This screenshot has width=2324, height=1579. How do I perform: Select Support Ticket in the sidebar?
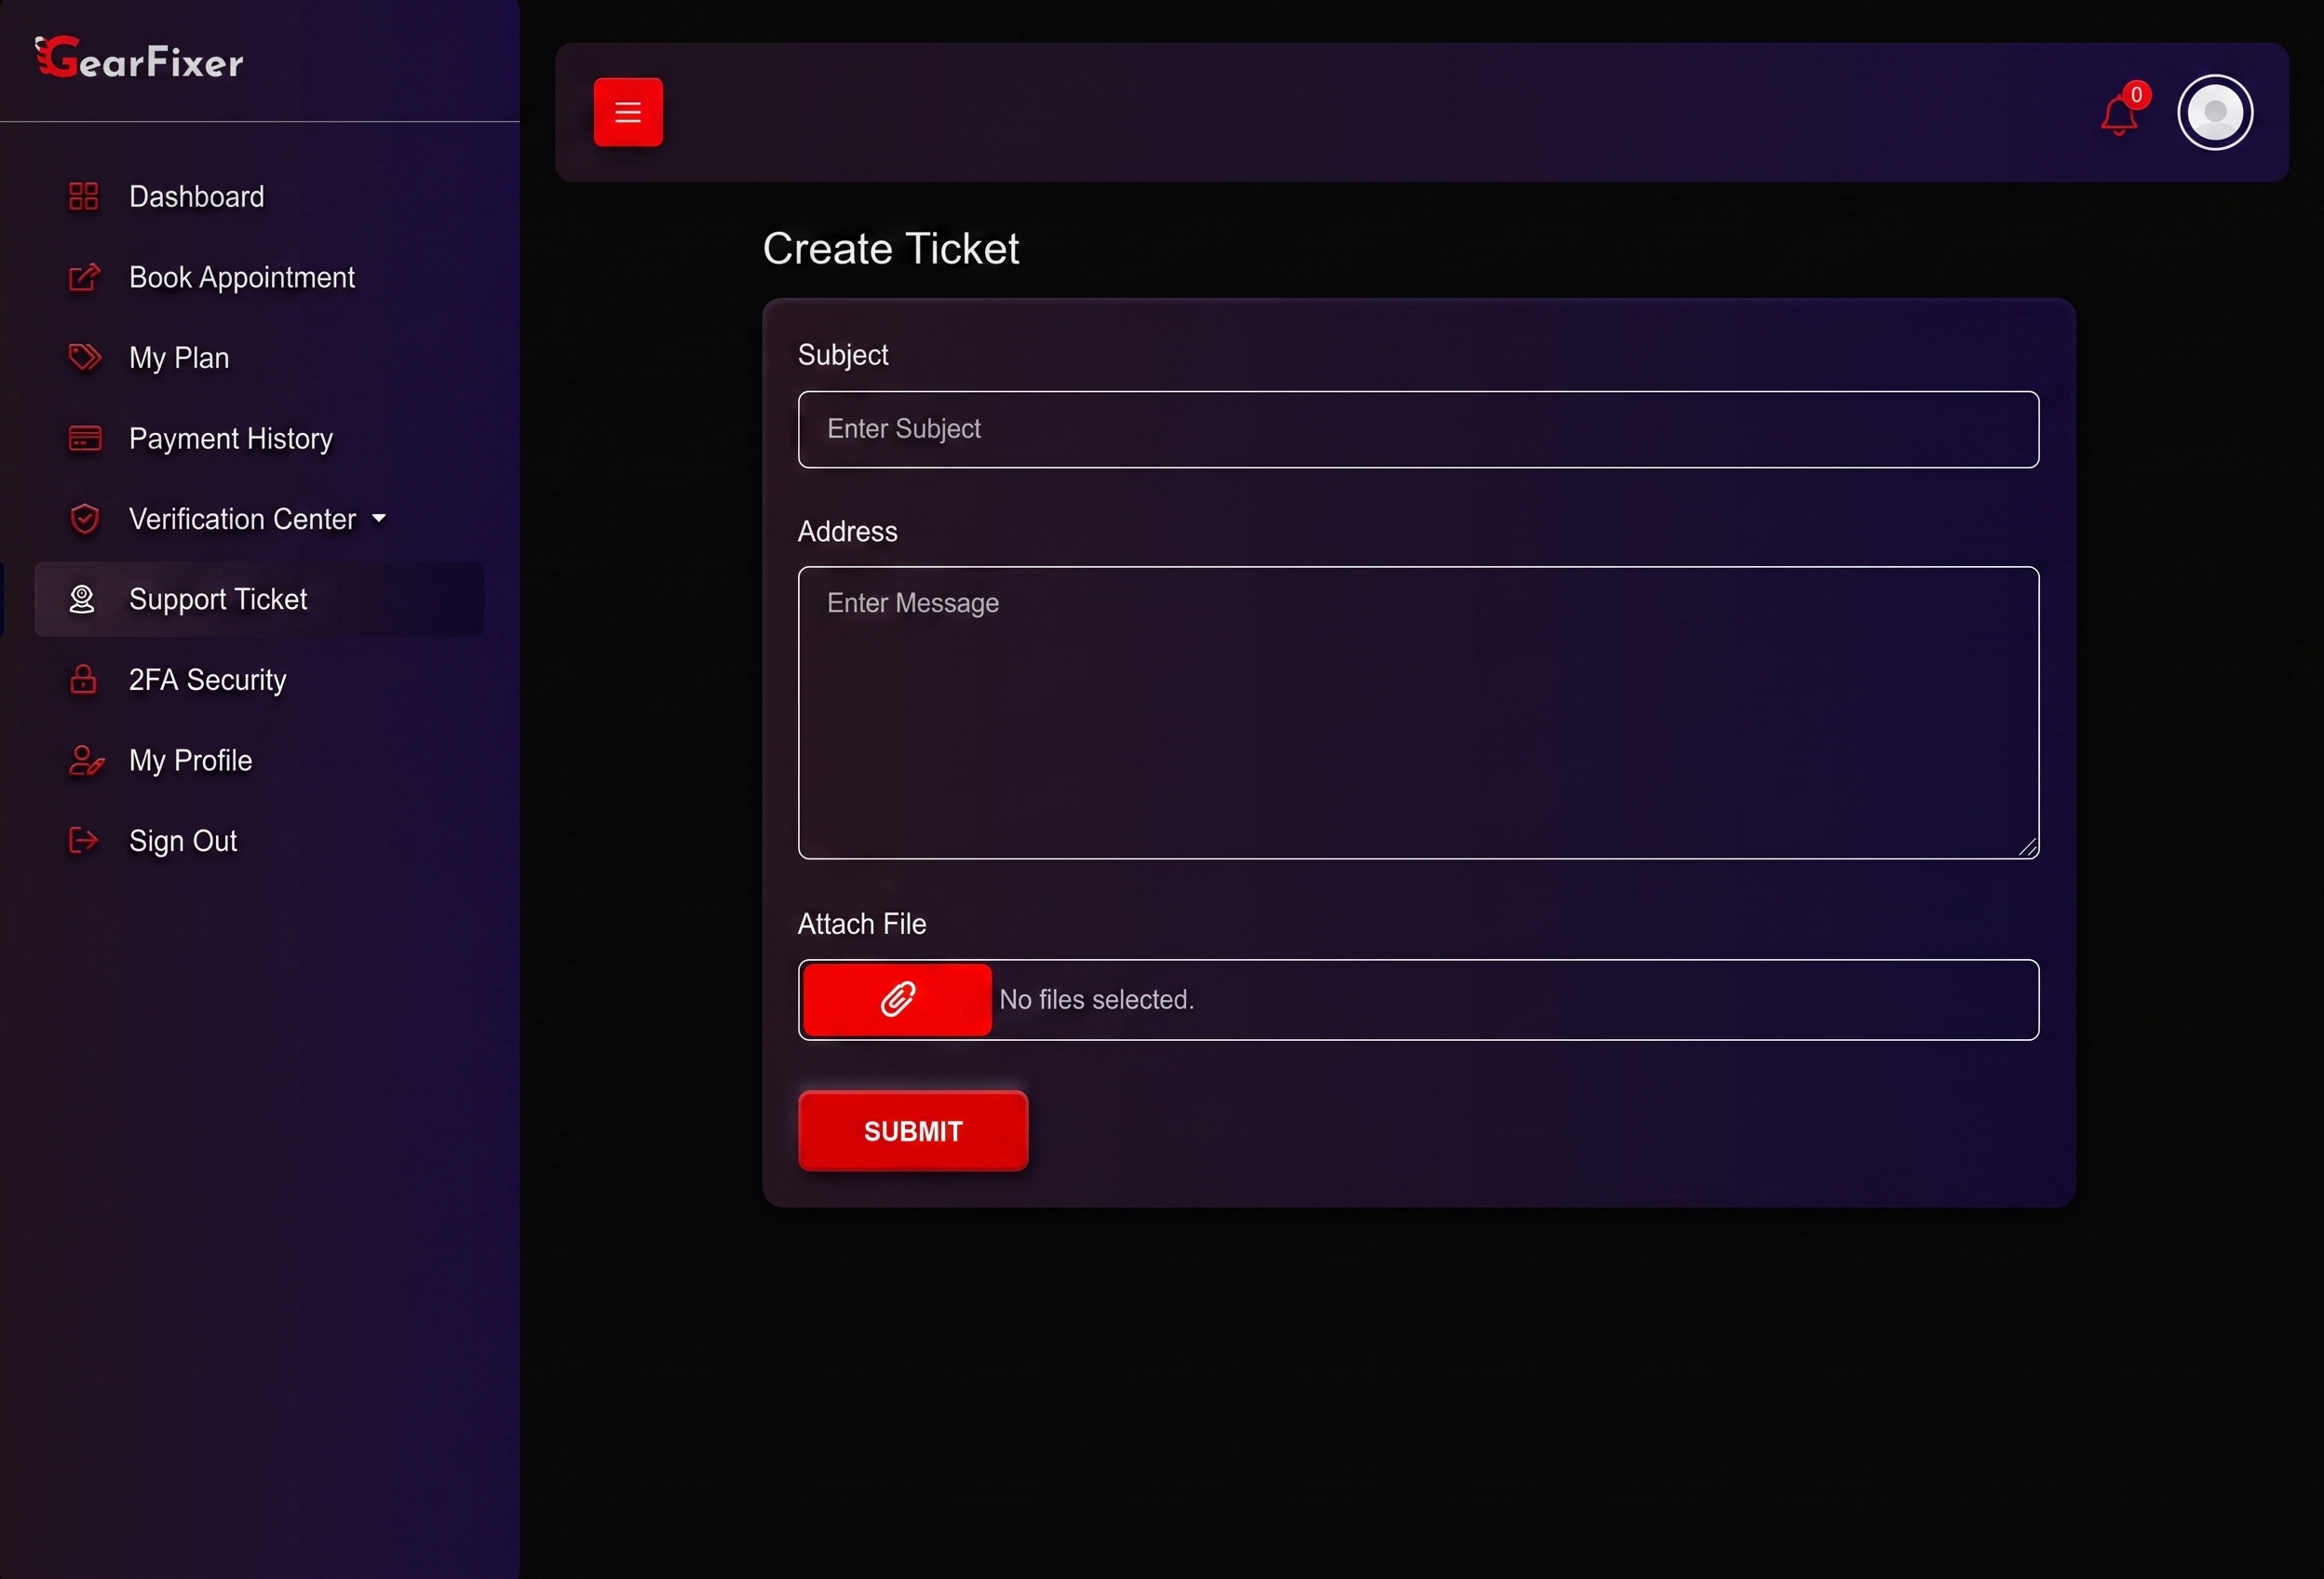click(259, 599)
